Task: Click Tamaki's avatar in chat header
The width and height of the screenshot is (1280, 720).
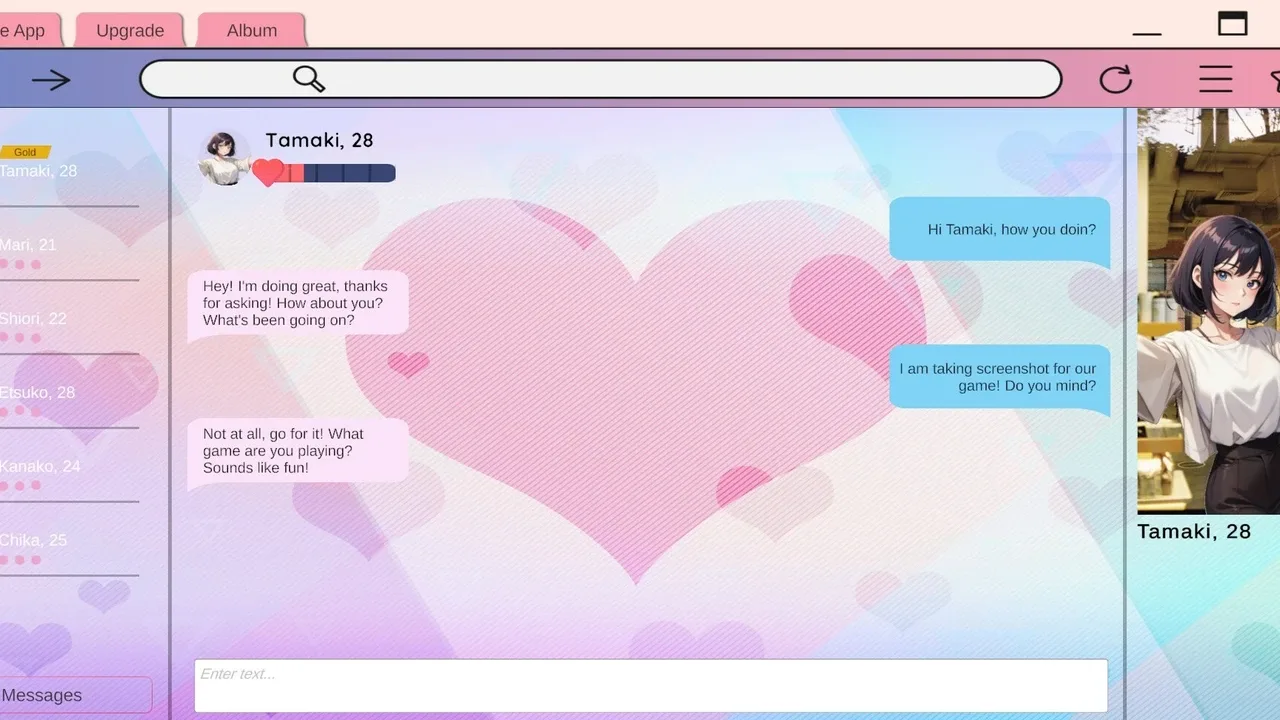Action: (x=223, y=158)
